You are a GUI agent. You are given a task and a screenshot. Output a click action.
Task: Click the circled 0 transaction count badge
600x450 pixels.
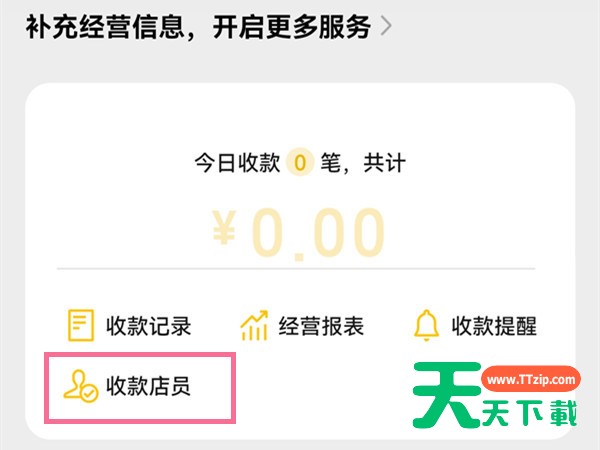[x=300, y=163]
